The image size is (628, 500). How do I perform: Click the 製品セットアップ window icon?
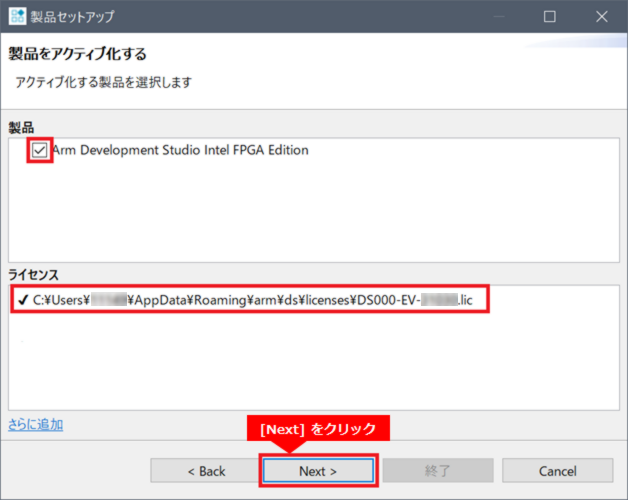point(17,16)
